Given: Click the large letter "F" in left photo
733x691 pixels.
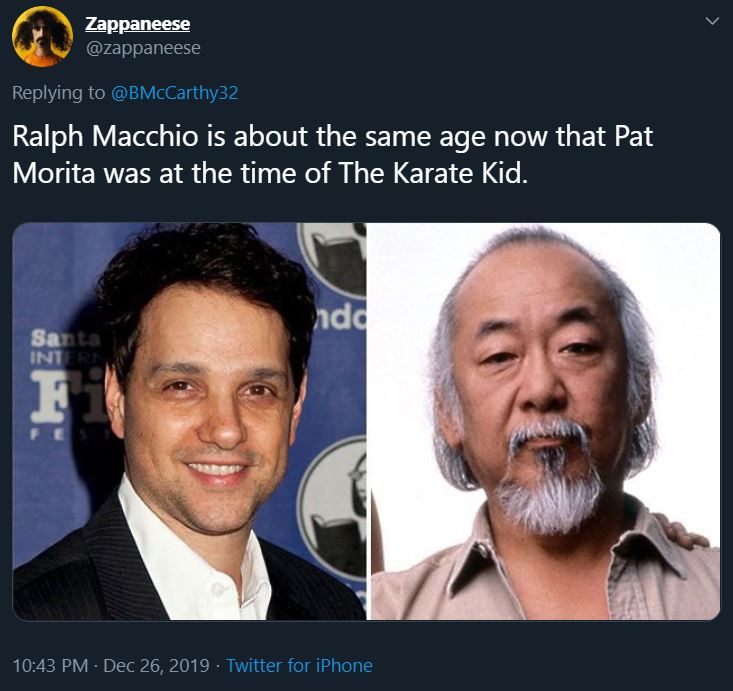Looking at the screenshot, I should 48,396.
